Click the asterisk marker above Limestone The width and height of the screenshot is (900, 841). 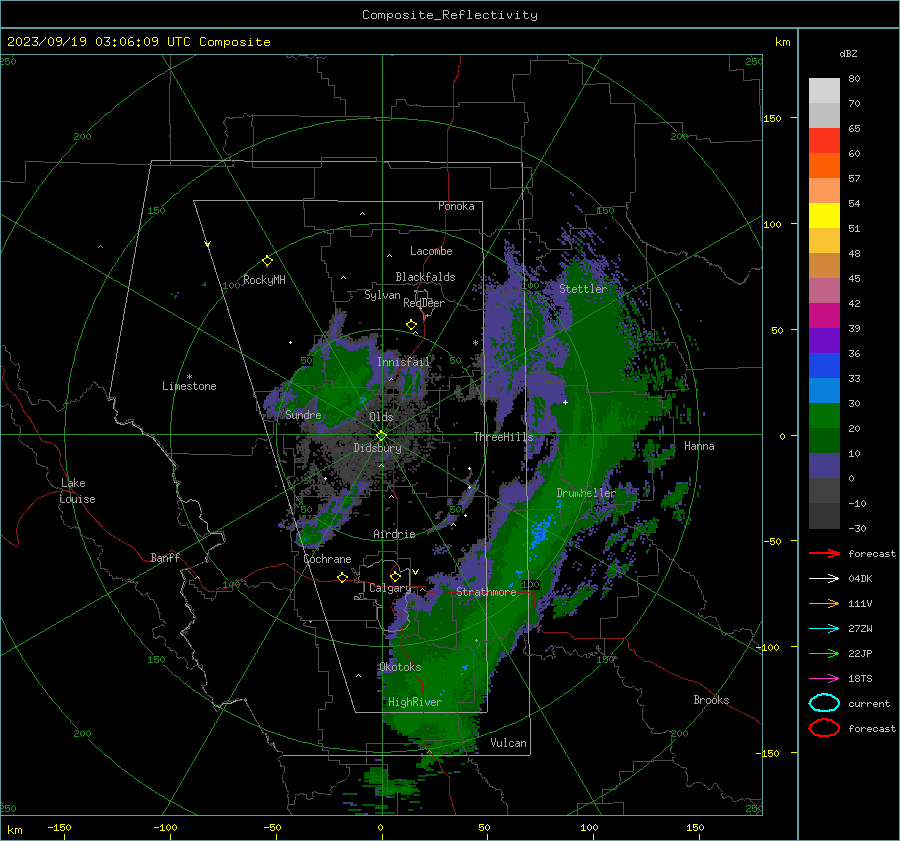pos(189,377)
